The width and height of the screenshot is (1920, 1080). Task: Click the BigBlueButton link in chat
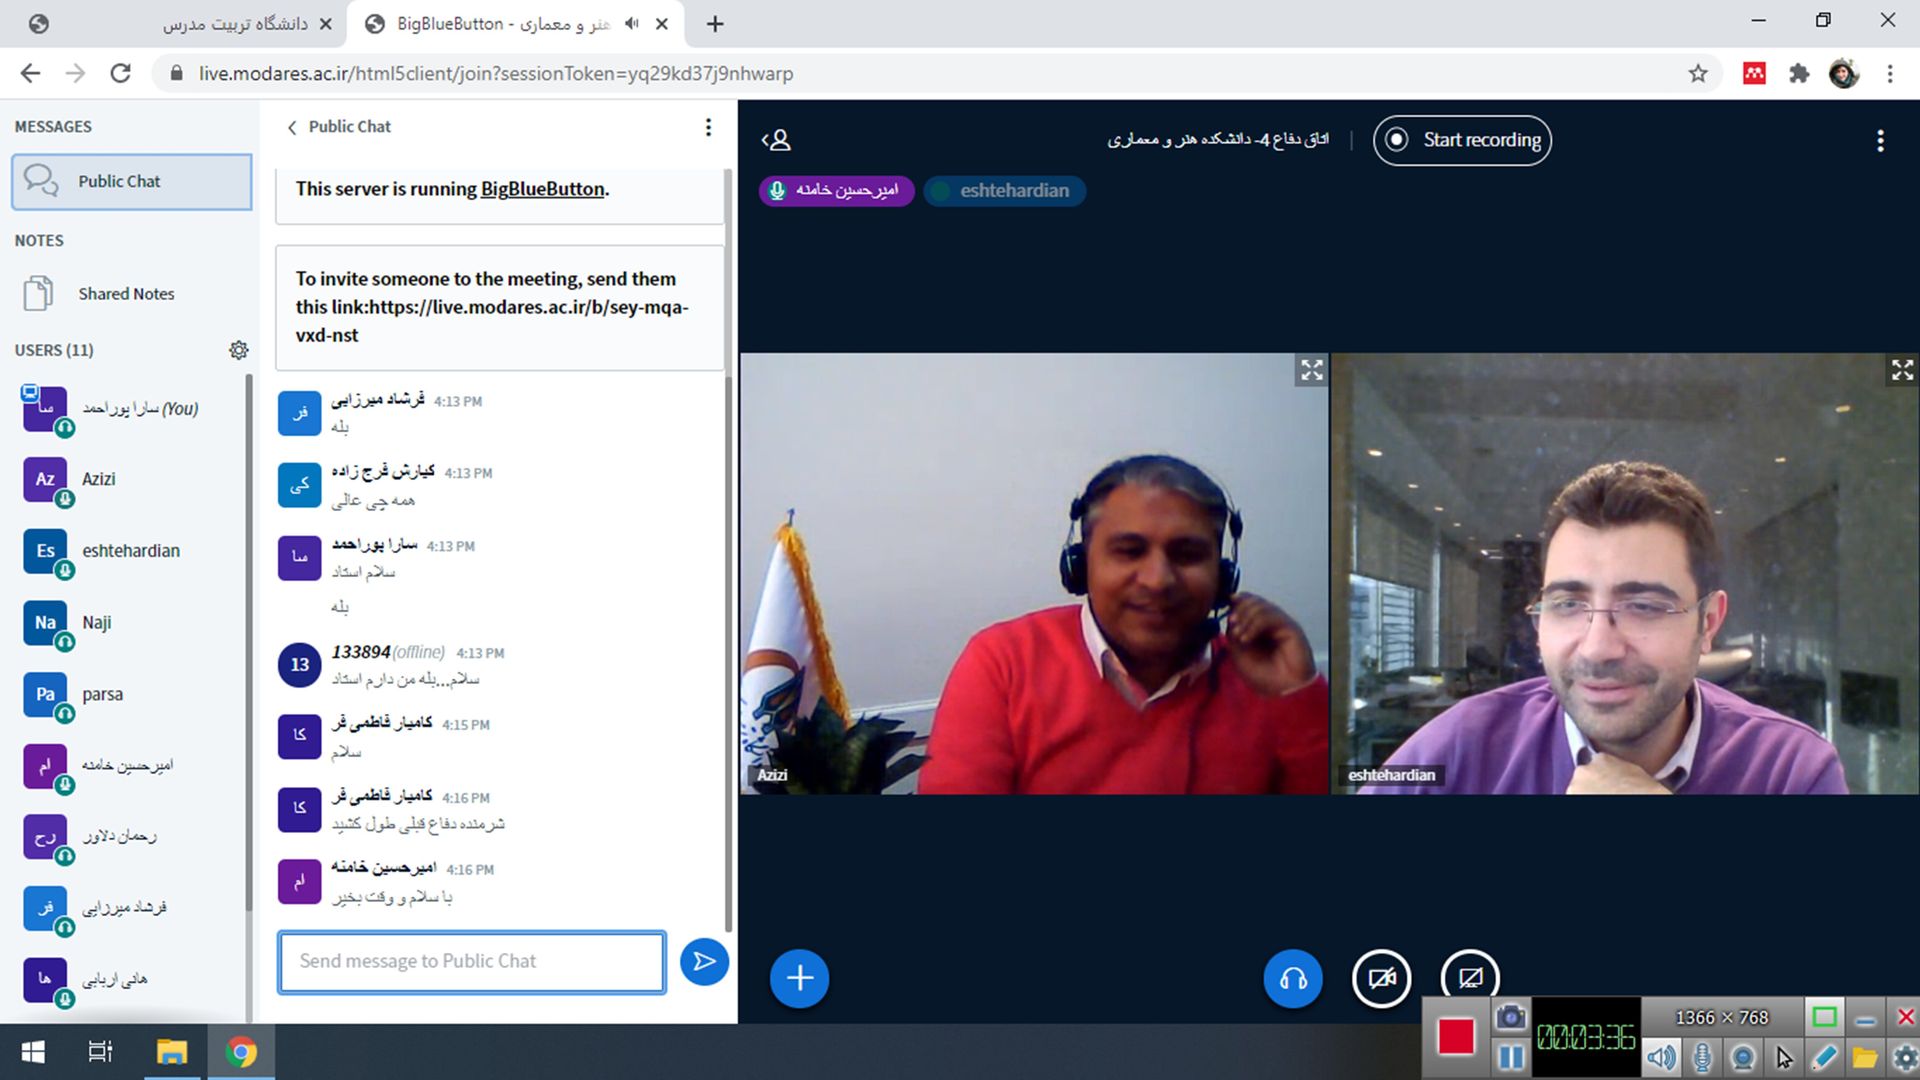542,189
